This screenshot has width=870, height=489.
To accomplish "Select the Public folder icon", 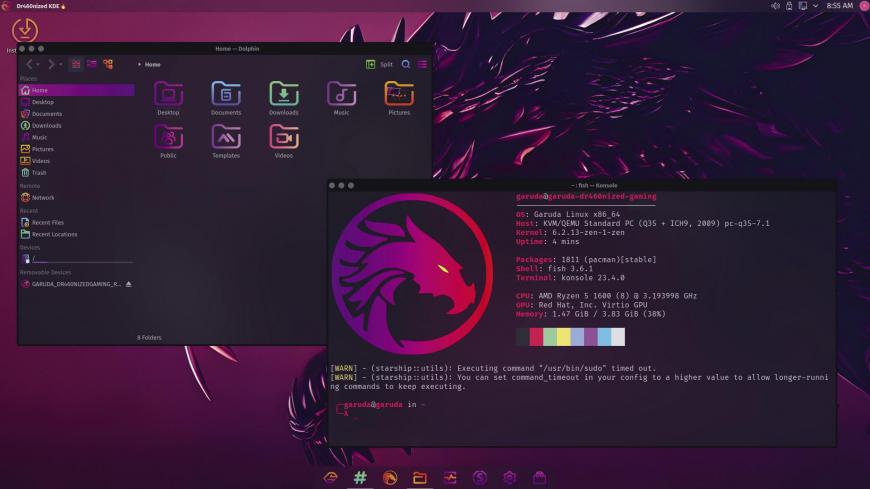I will tap(168, 142).
